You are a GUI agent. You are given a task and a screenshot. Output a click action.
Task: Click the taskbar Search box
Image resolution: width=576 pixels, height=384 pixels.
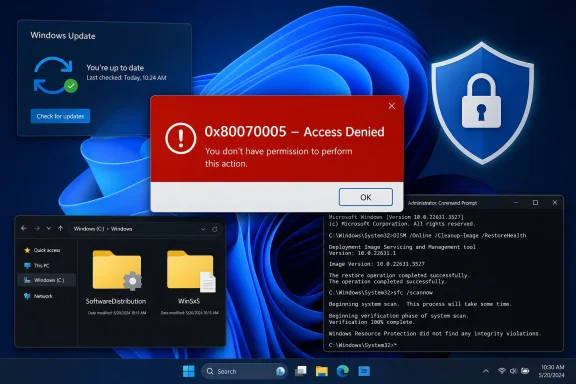click(x=244, y=371)
